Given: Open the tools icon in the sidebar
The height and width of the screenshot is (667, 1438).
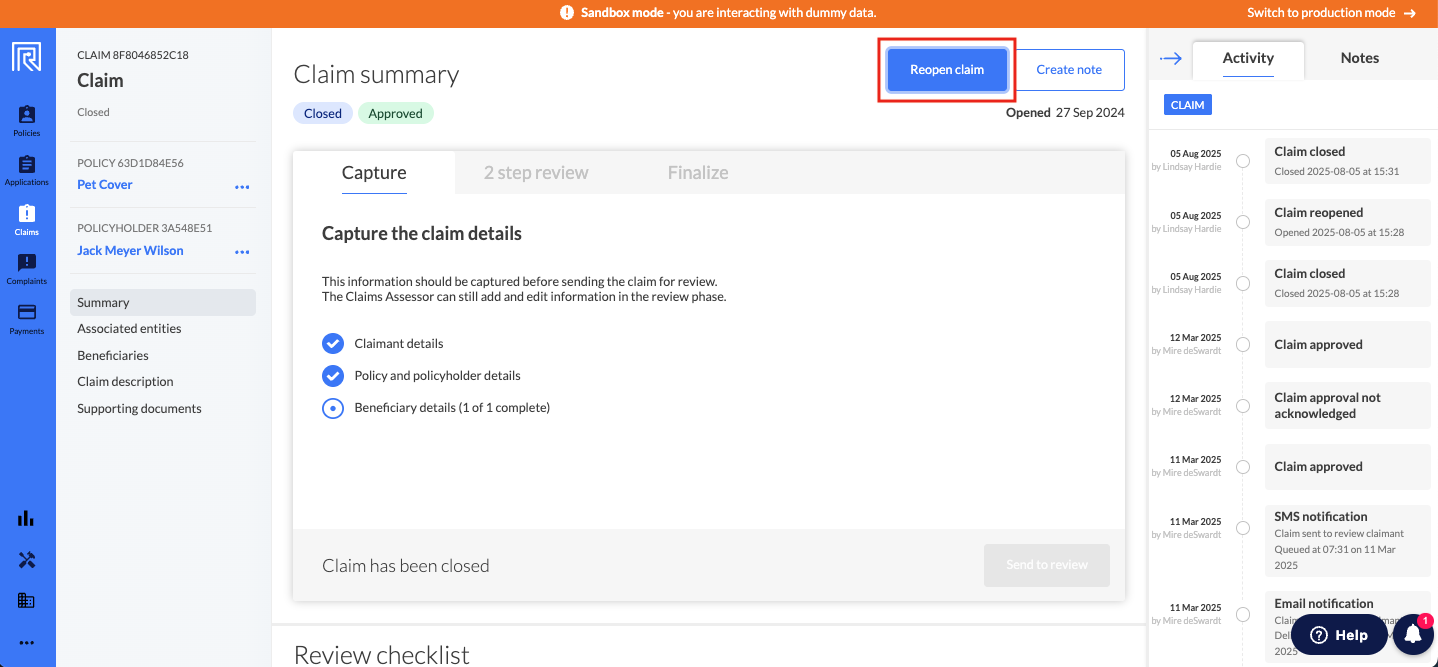Looking at the screenshot, I should click(26, 560).
